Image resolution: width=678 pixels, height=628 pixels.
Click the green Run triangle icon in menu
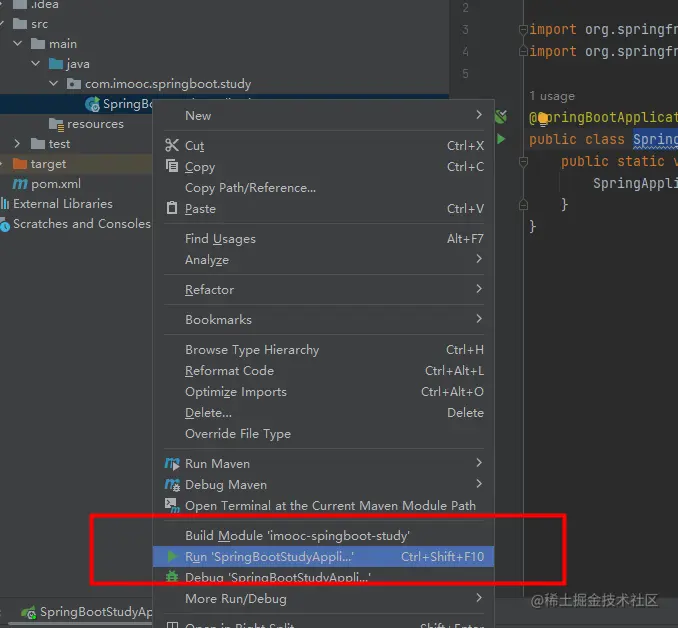point(173,556)
